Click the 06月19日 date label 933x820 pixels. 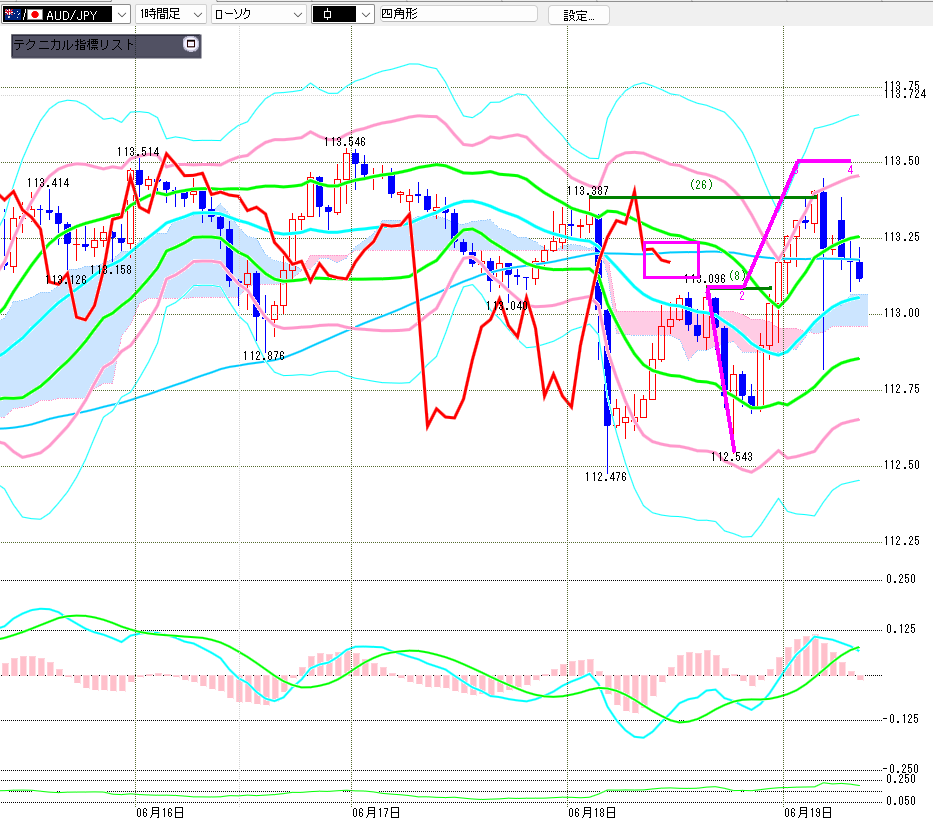807,812
